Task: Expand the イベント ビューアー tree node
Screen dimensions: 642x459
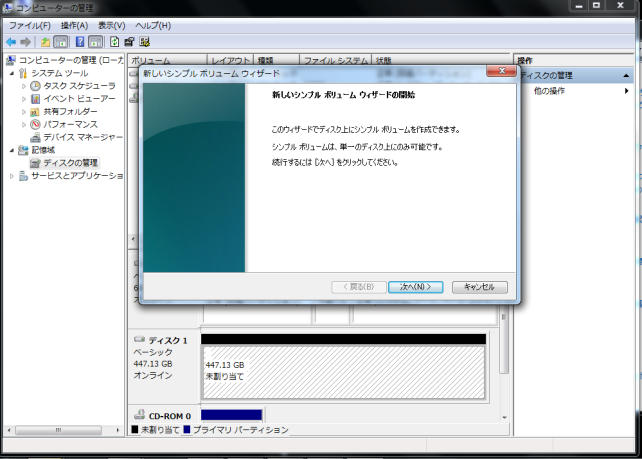Action: pyautogui.click(x=24, y=99)
